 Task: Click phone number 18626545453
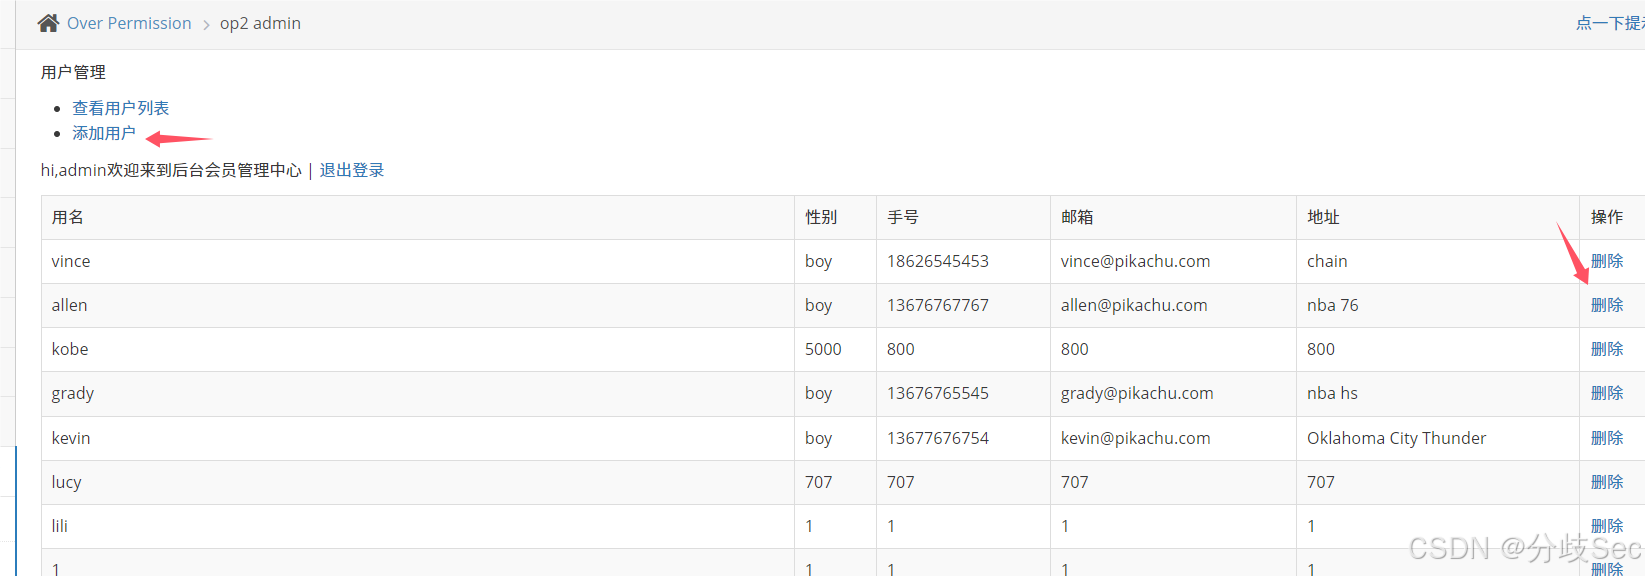click(938, 261)
